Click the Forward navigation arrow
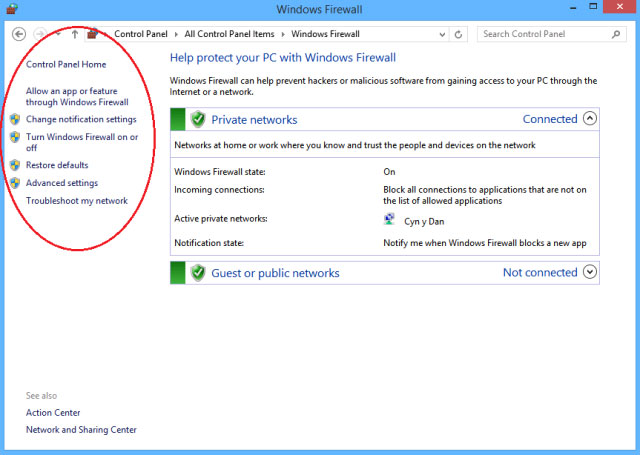640x455 pixels. pos(40,34)
